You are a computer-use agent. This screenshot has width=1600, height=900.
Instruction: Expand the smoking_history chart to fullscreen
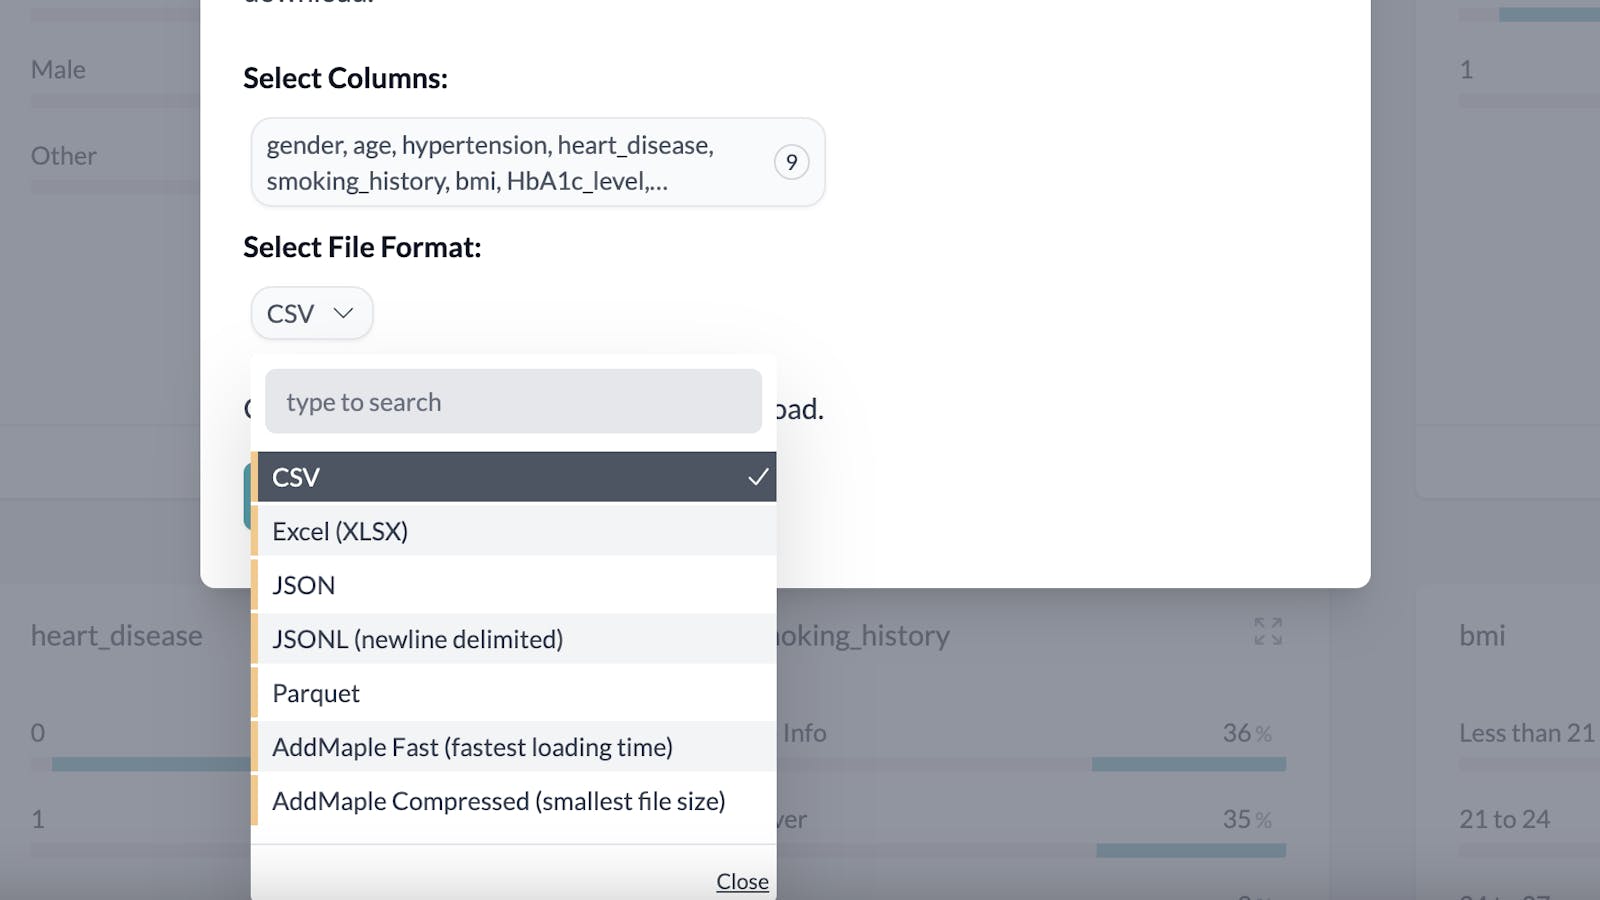pos(1268,632)
